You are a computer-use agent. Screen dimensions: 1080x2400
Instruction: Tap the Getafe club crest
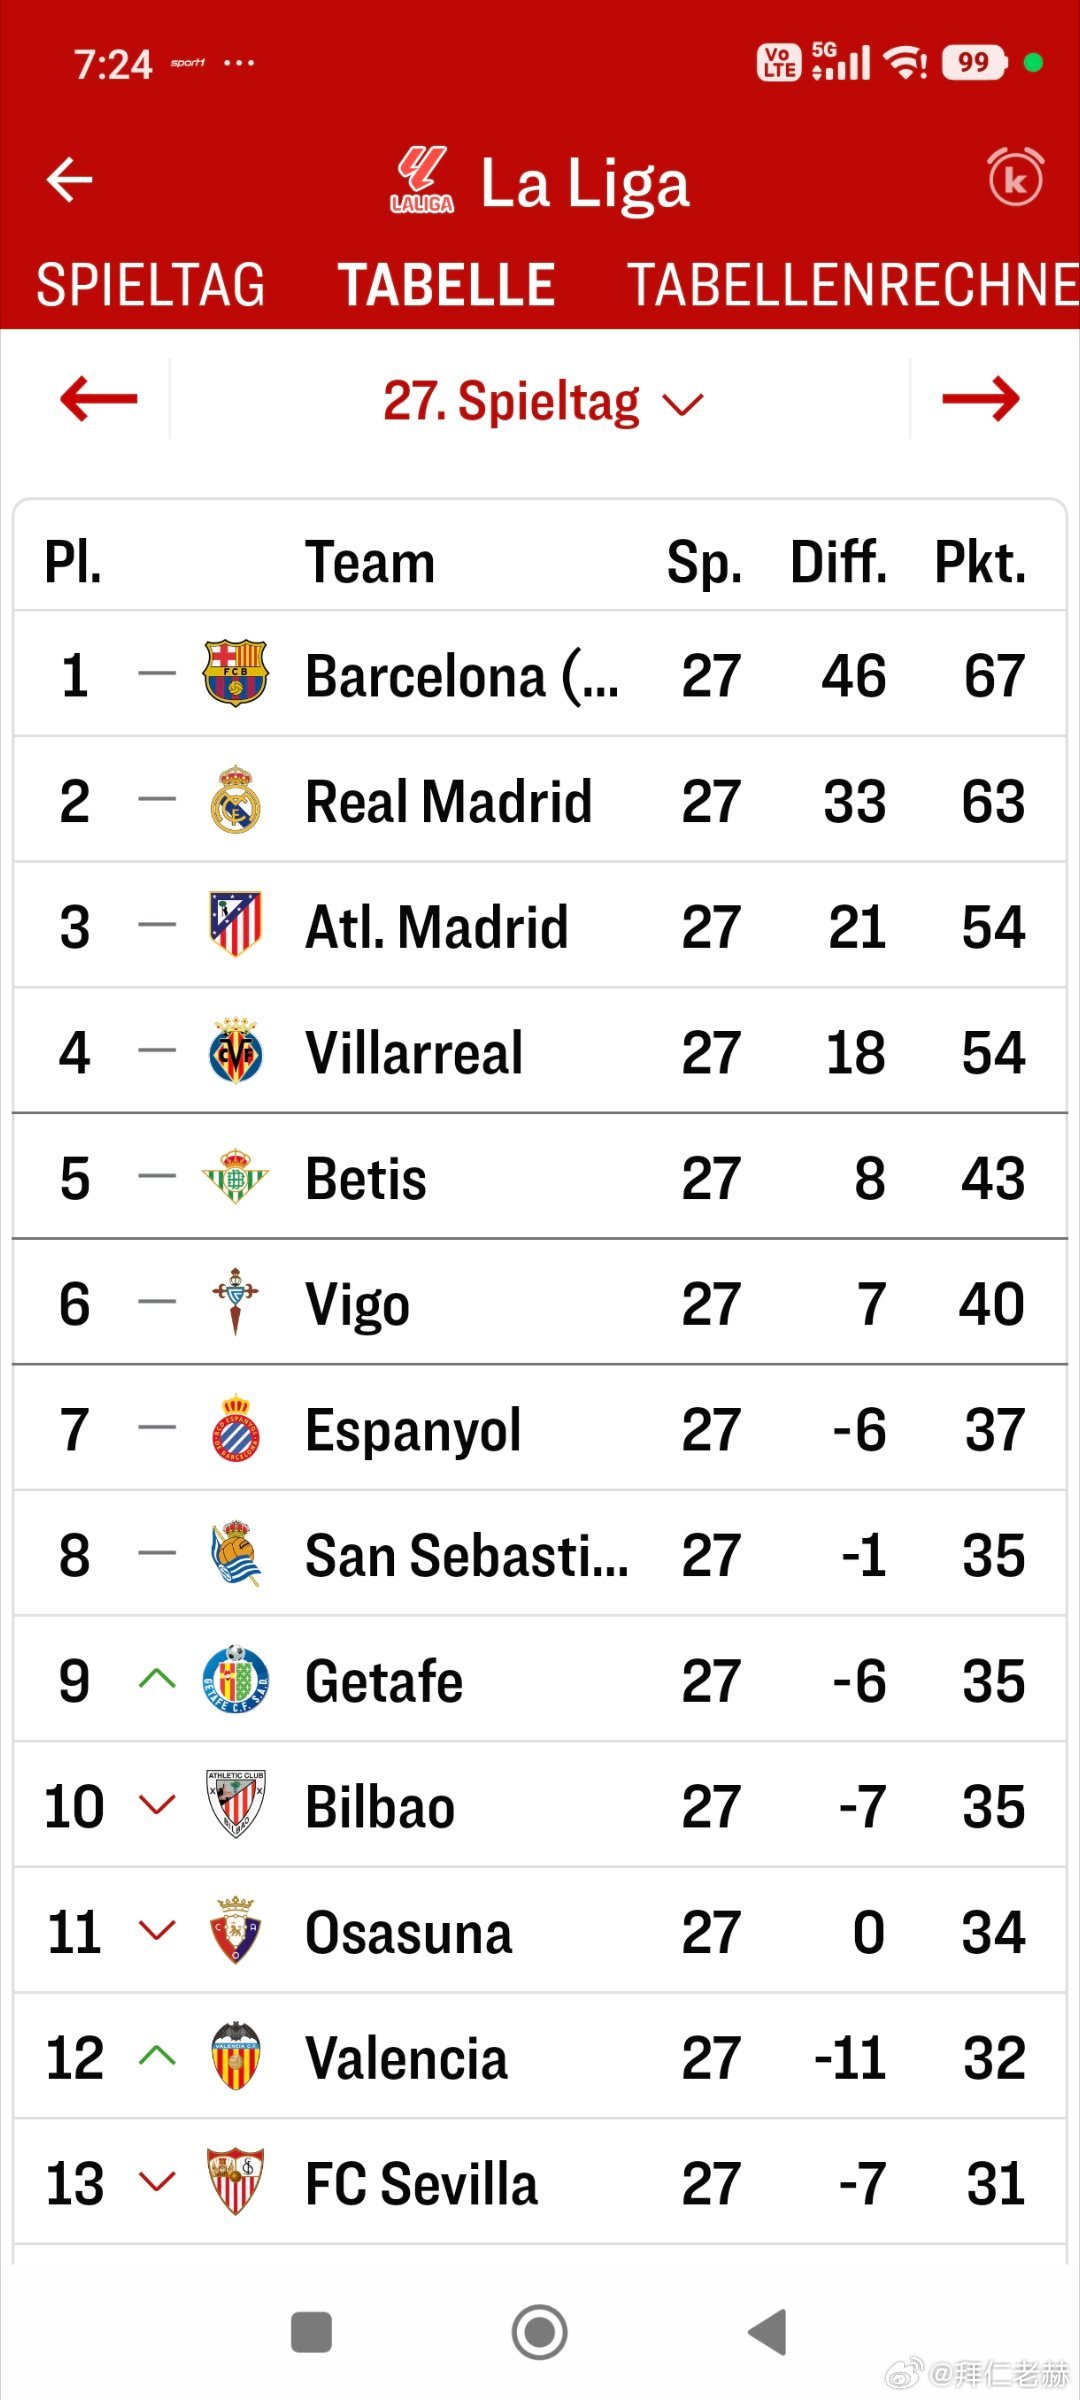[235, 1680]
